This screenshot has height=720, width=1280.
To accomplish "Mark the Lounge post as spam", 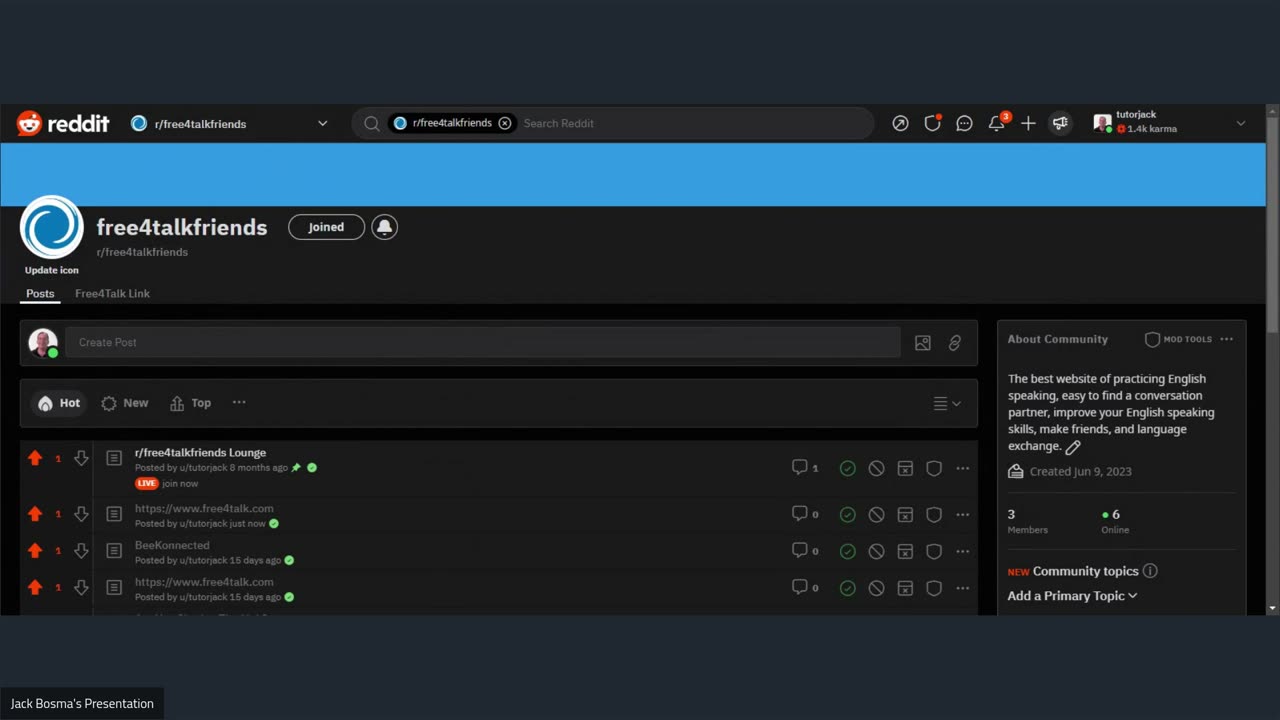I will (905, 468).
